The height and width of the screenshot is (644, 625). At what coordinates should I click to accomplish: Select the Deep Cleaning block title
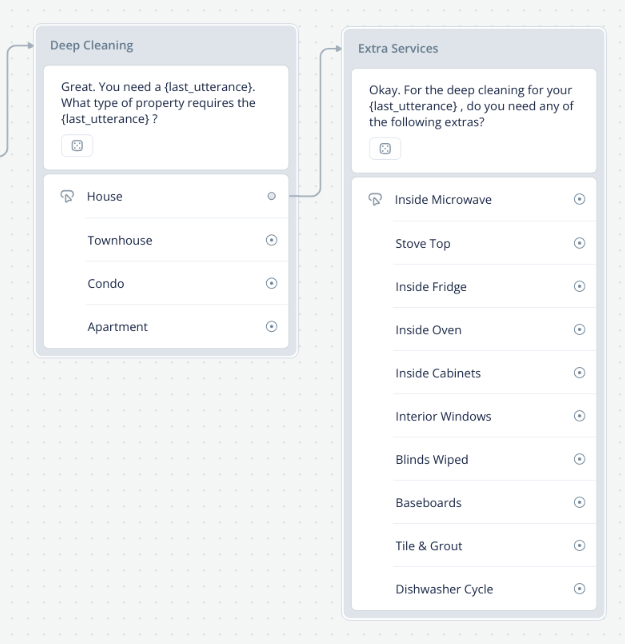[x=92, y=45]
